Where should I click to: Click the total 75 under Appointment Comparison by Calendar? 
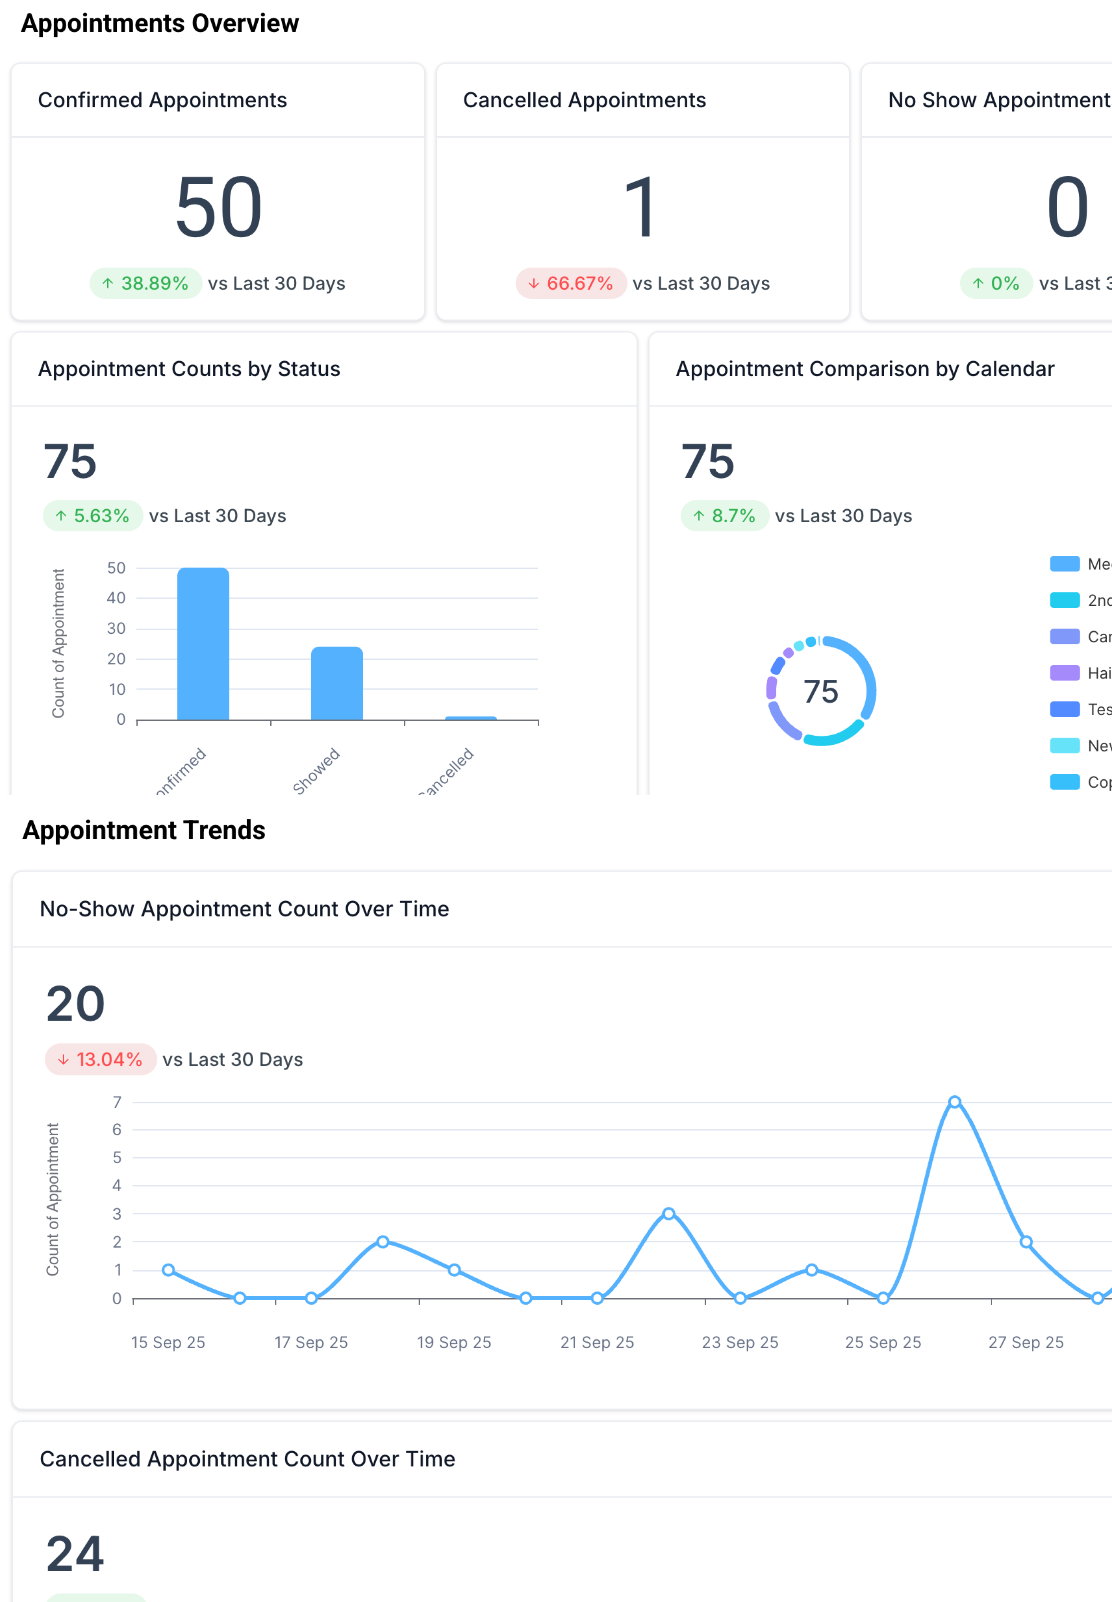708,462
